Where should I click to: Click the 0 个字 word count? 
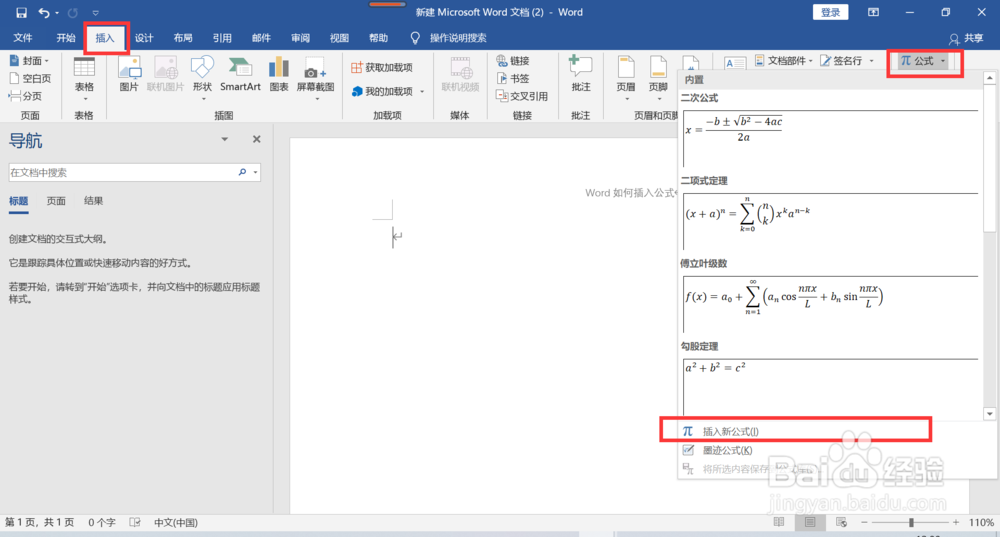pyautogui.click(x=102, y=522)
